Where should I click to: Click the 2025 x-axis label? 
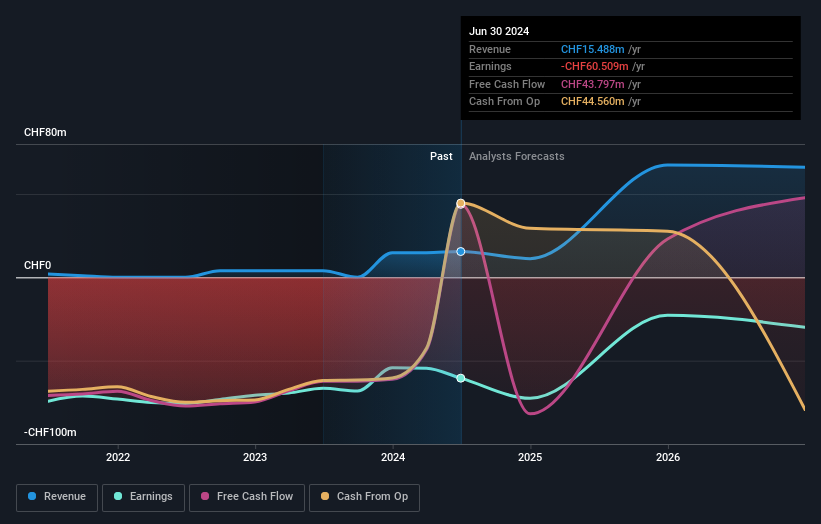(530, 458)
